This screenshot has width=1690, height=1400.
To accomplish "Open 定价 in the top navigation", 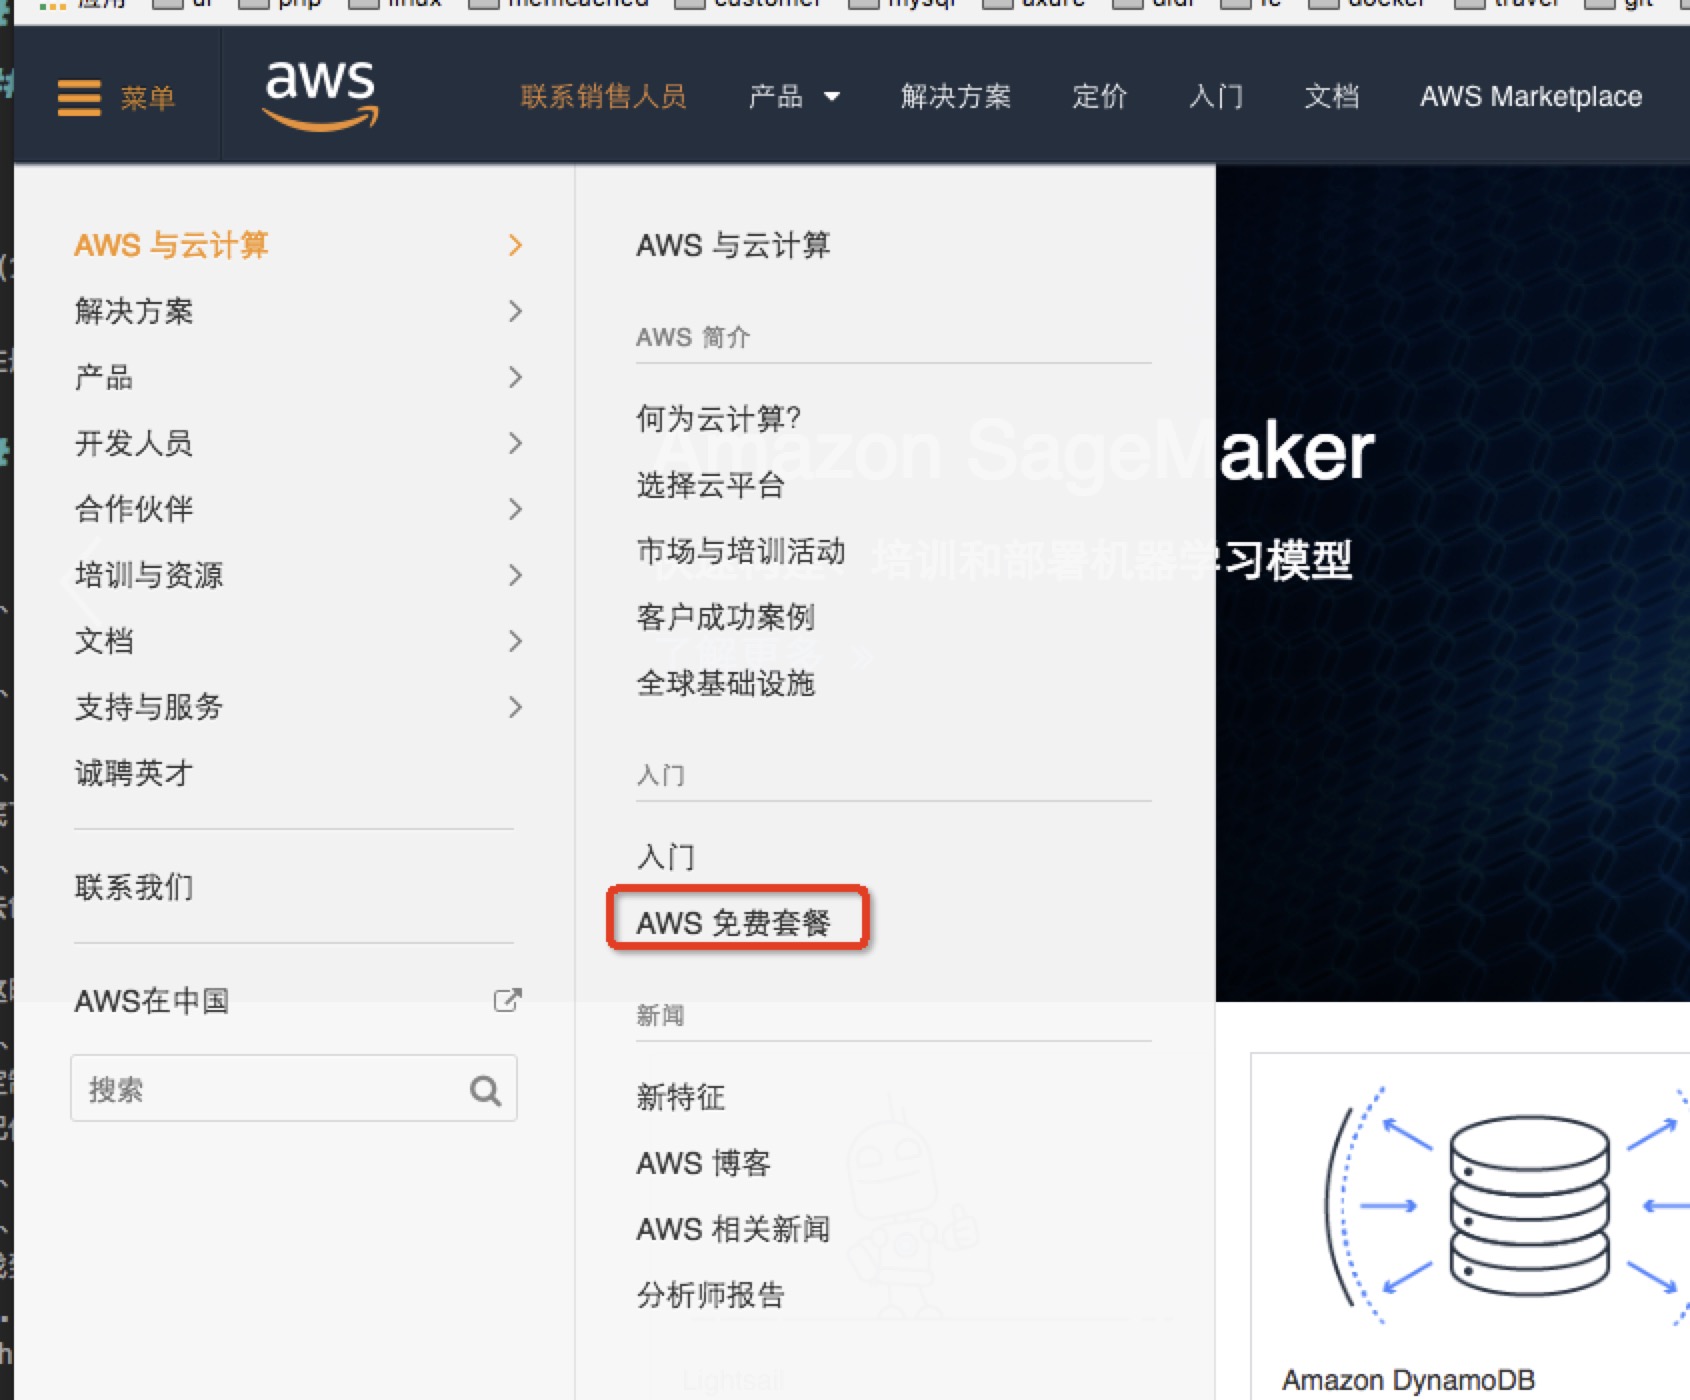I will coord(1099,97).
